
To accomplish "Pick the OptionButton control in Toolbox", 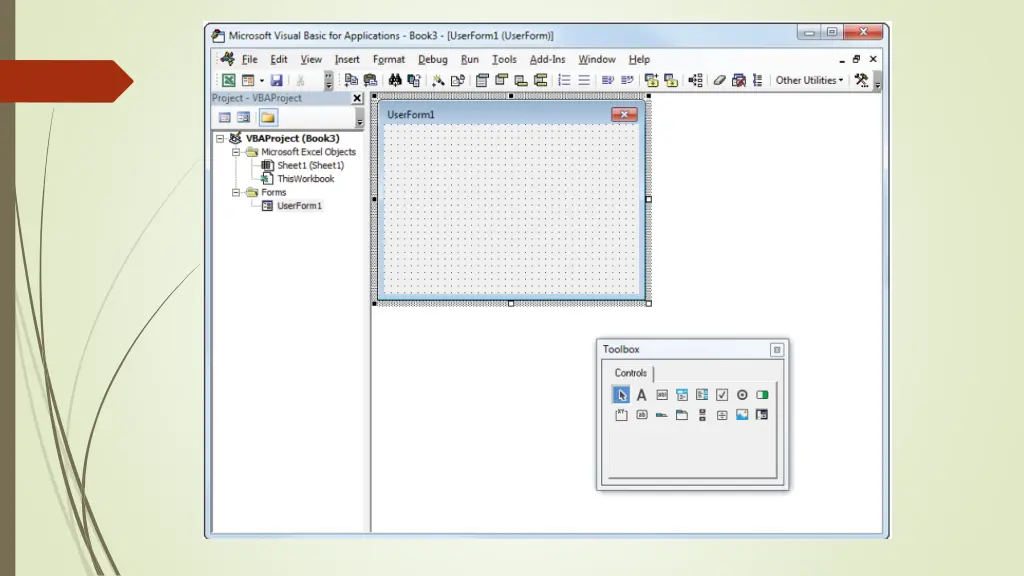I will pyautogui.click(x=742, y=394).
